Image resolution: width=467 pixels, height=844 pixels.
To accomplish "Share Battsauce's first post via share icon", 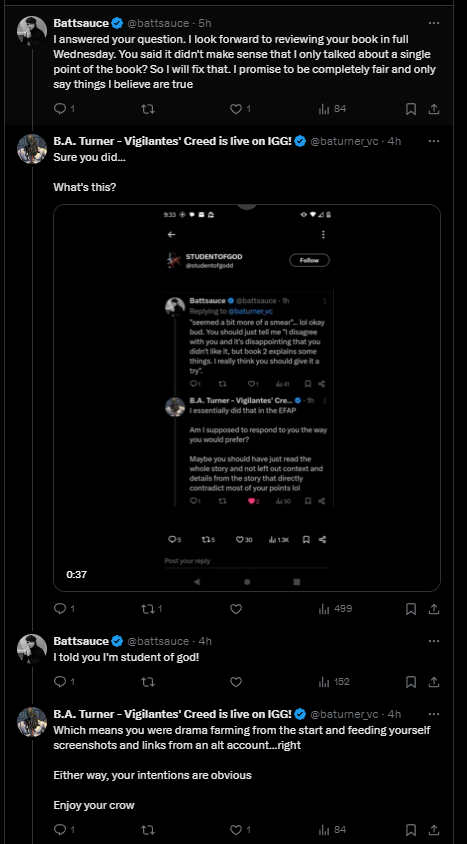I will 434,109.
